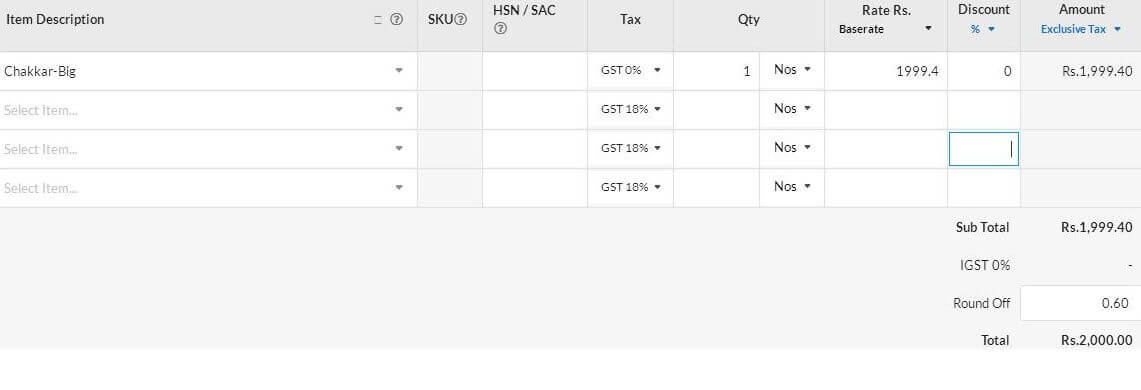The height and width of the screenshot is (390, 1141).
Task: Click help icon under HSN / SAC
Action: click(x=500, y=29)
